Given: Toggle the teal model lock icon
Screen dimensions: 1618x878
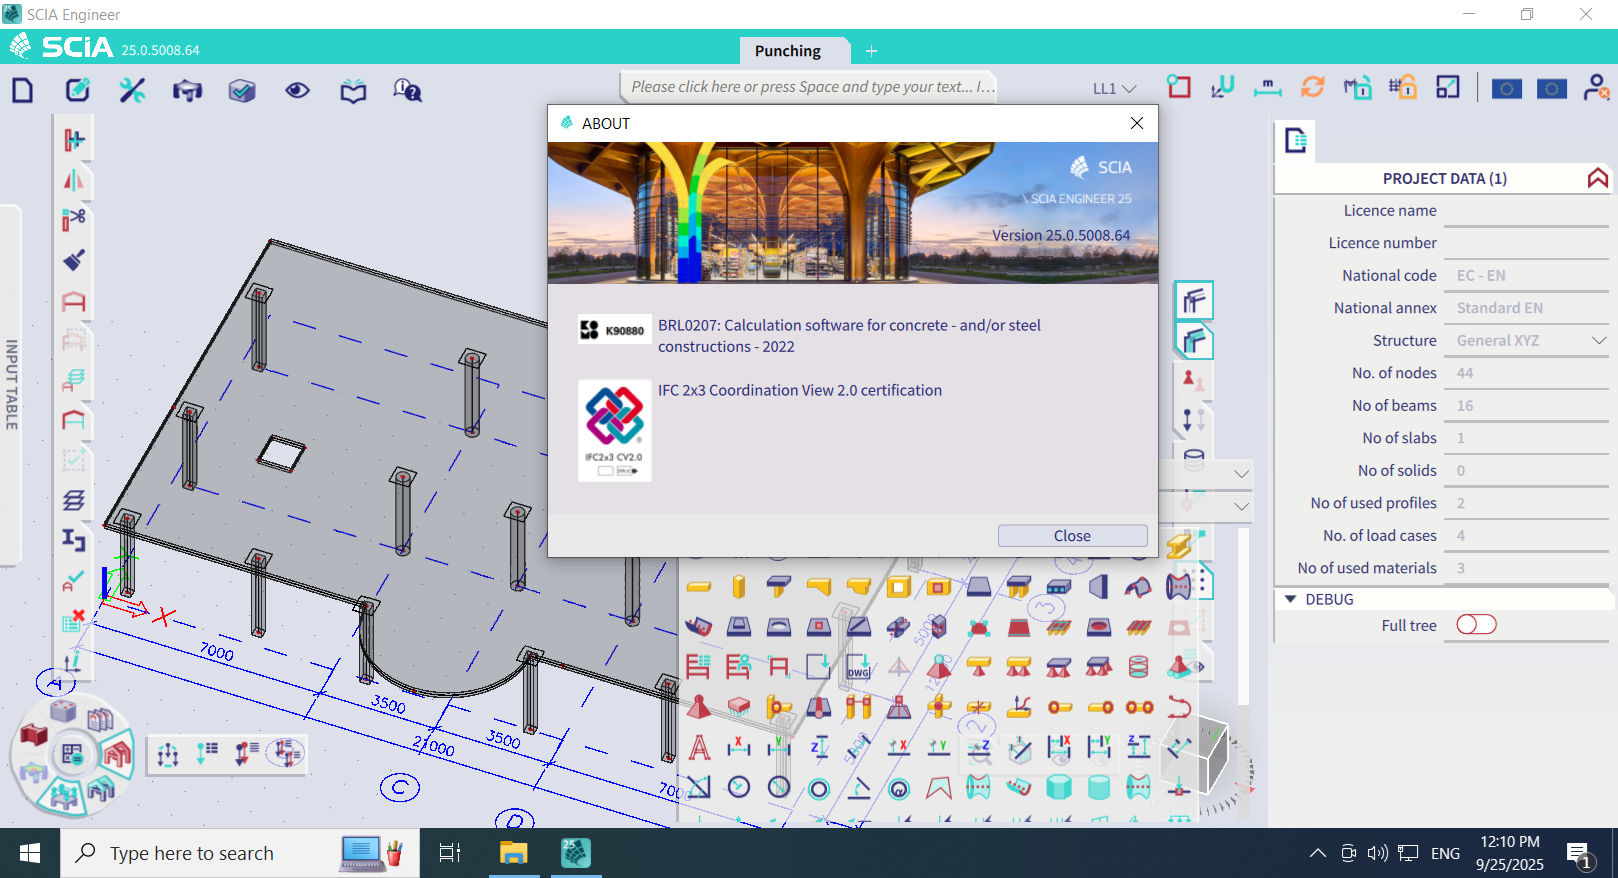Looking at the screenshot, I should tap(1357, 88).
